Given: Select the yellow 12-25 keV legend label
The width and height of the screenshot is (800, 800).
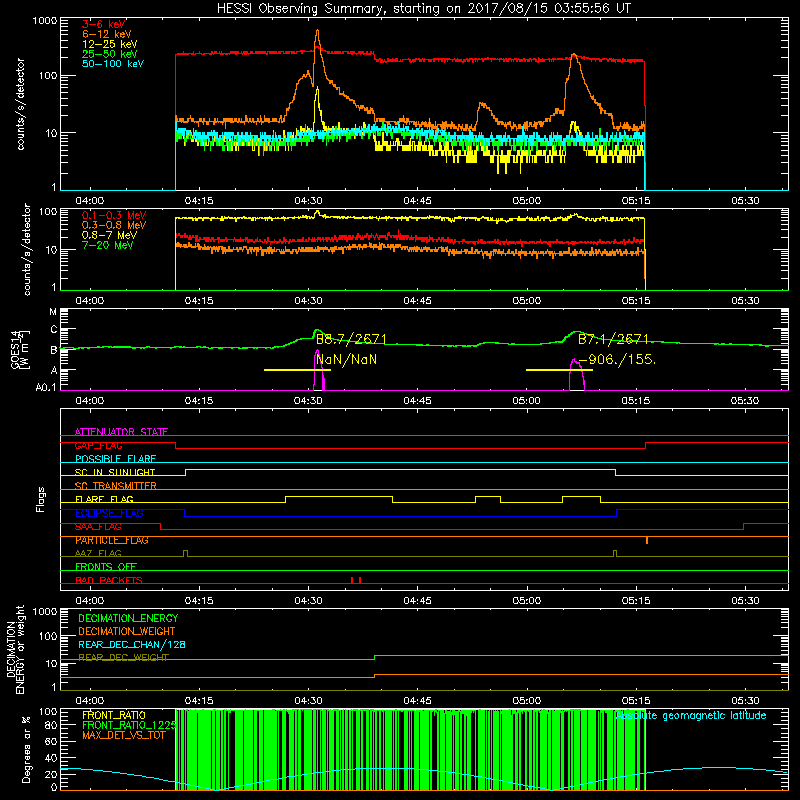Looking at the screenshot, I should tap(110, 44).
